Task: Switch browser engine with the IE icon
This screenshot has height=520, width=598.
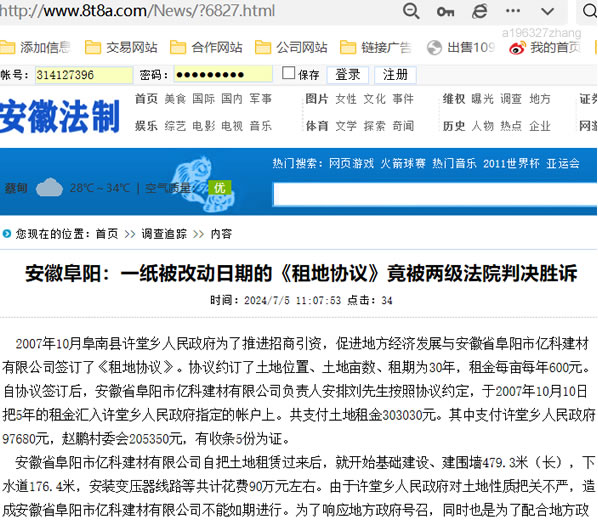Action: tap(479, 11)
